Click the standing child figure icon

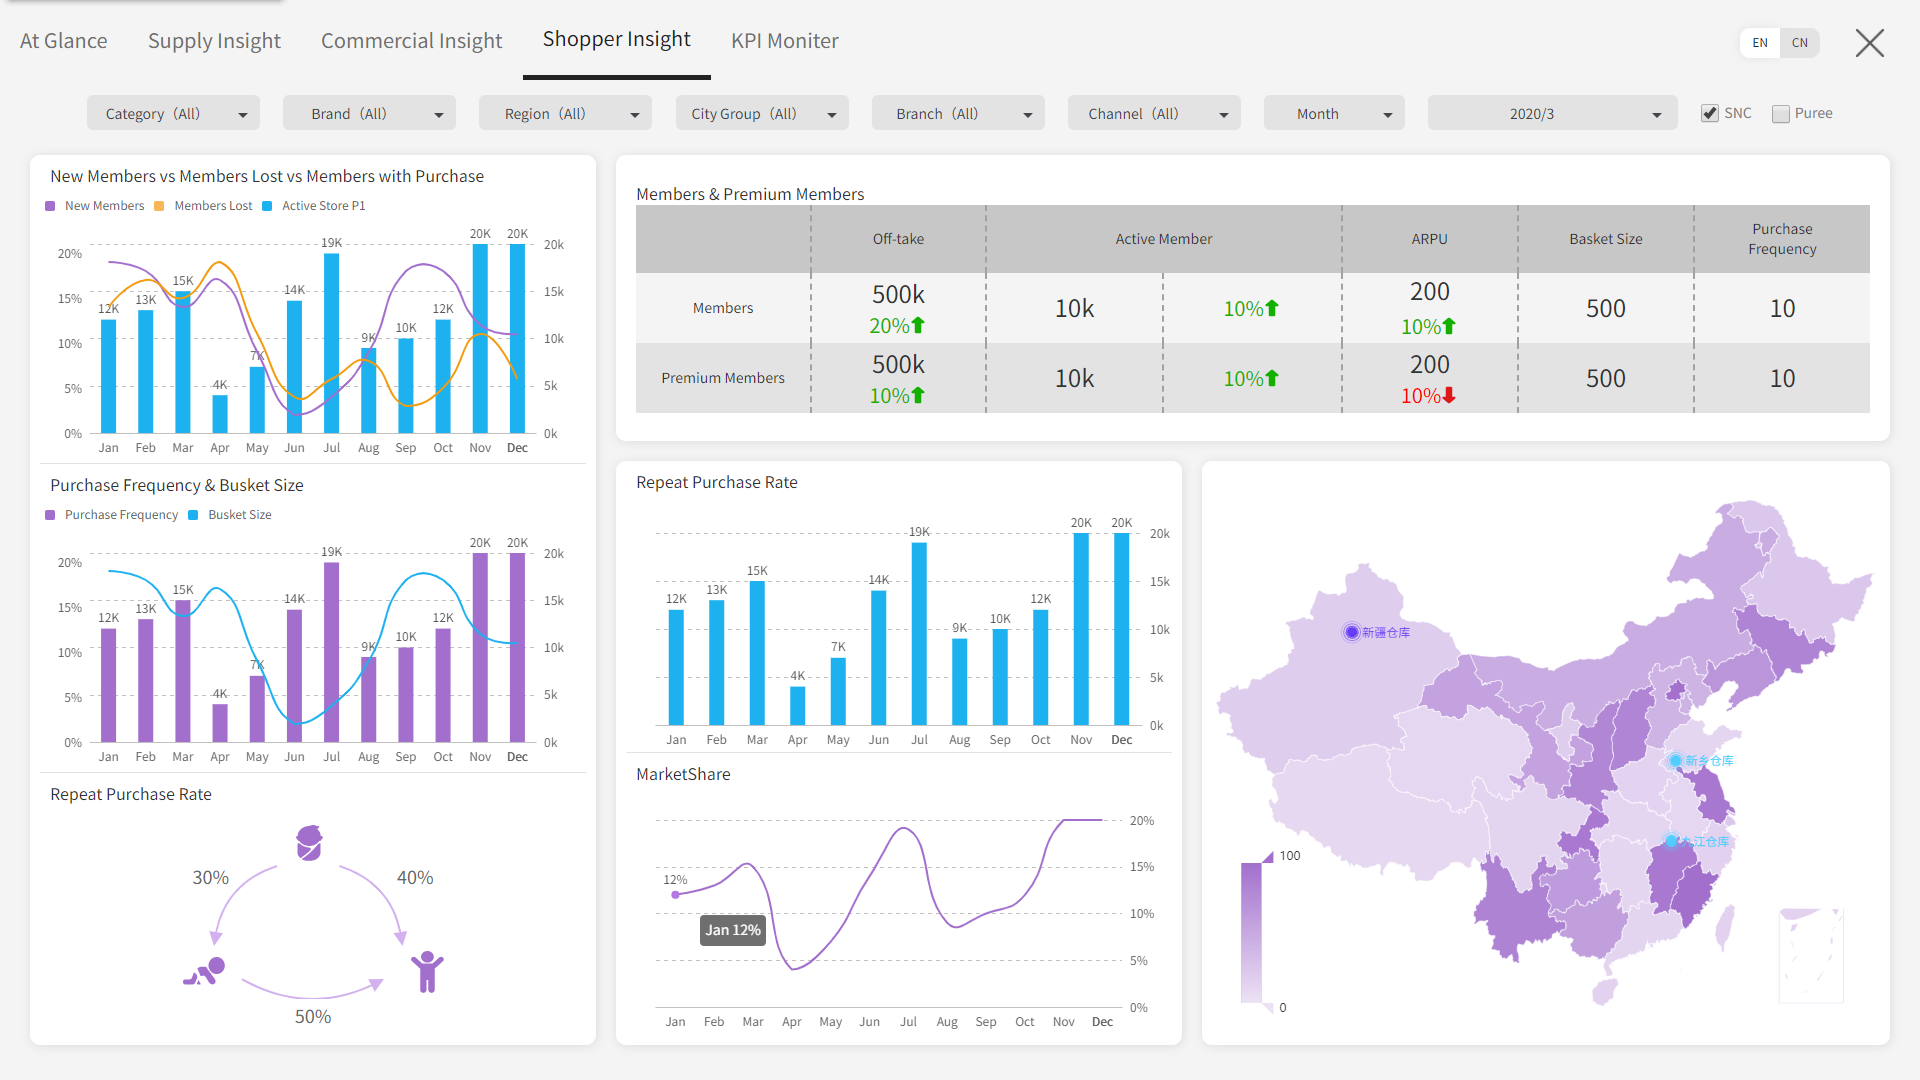[427, 971]
